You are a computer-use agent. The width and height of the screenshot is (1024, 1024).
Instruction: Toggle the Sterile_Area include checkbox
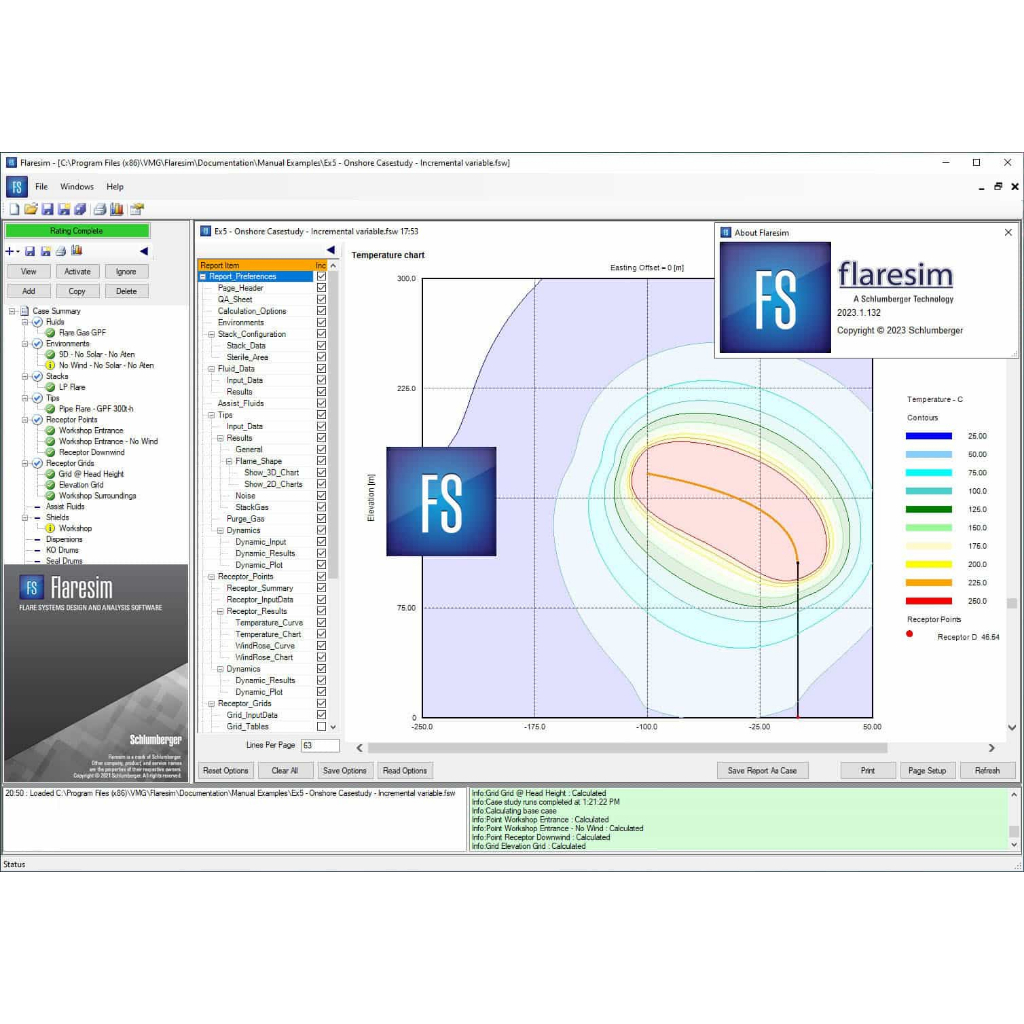[x=321, y=357]
